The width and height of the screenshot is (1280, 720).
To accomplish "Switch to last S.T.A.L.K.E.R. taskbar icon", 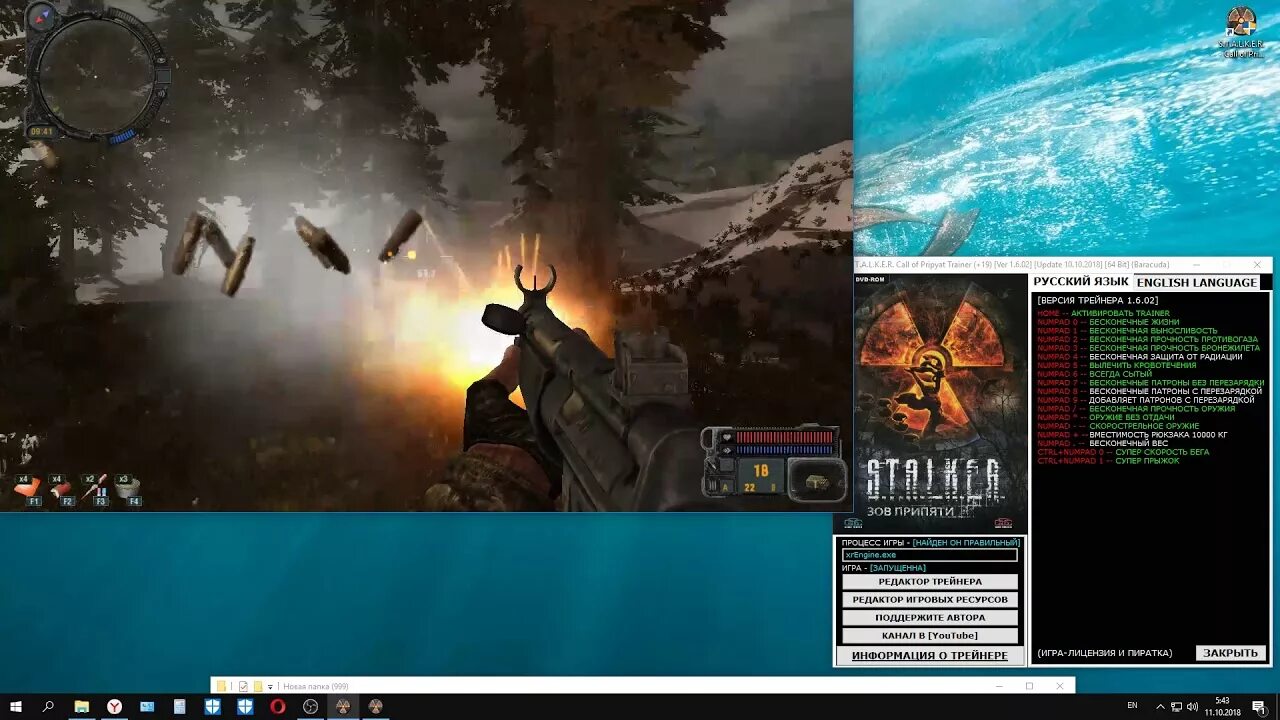I will [x=375, y=706].
